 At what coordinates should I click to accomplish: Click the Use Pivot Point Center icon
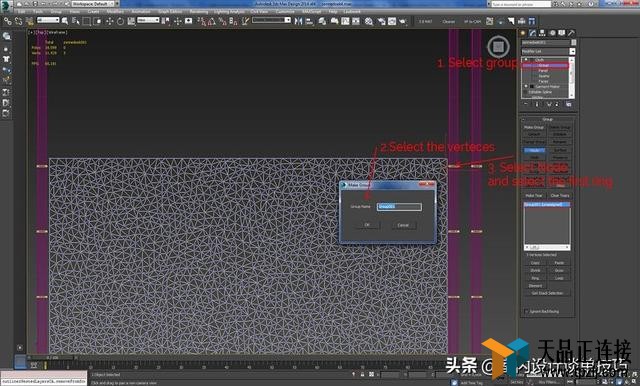(x=166, y=21)
